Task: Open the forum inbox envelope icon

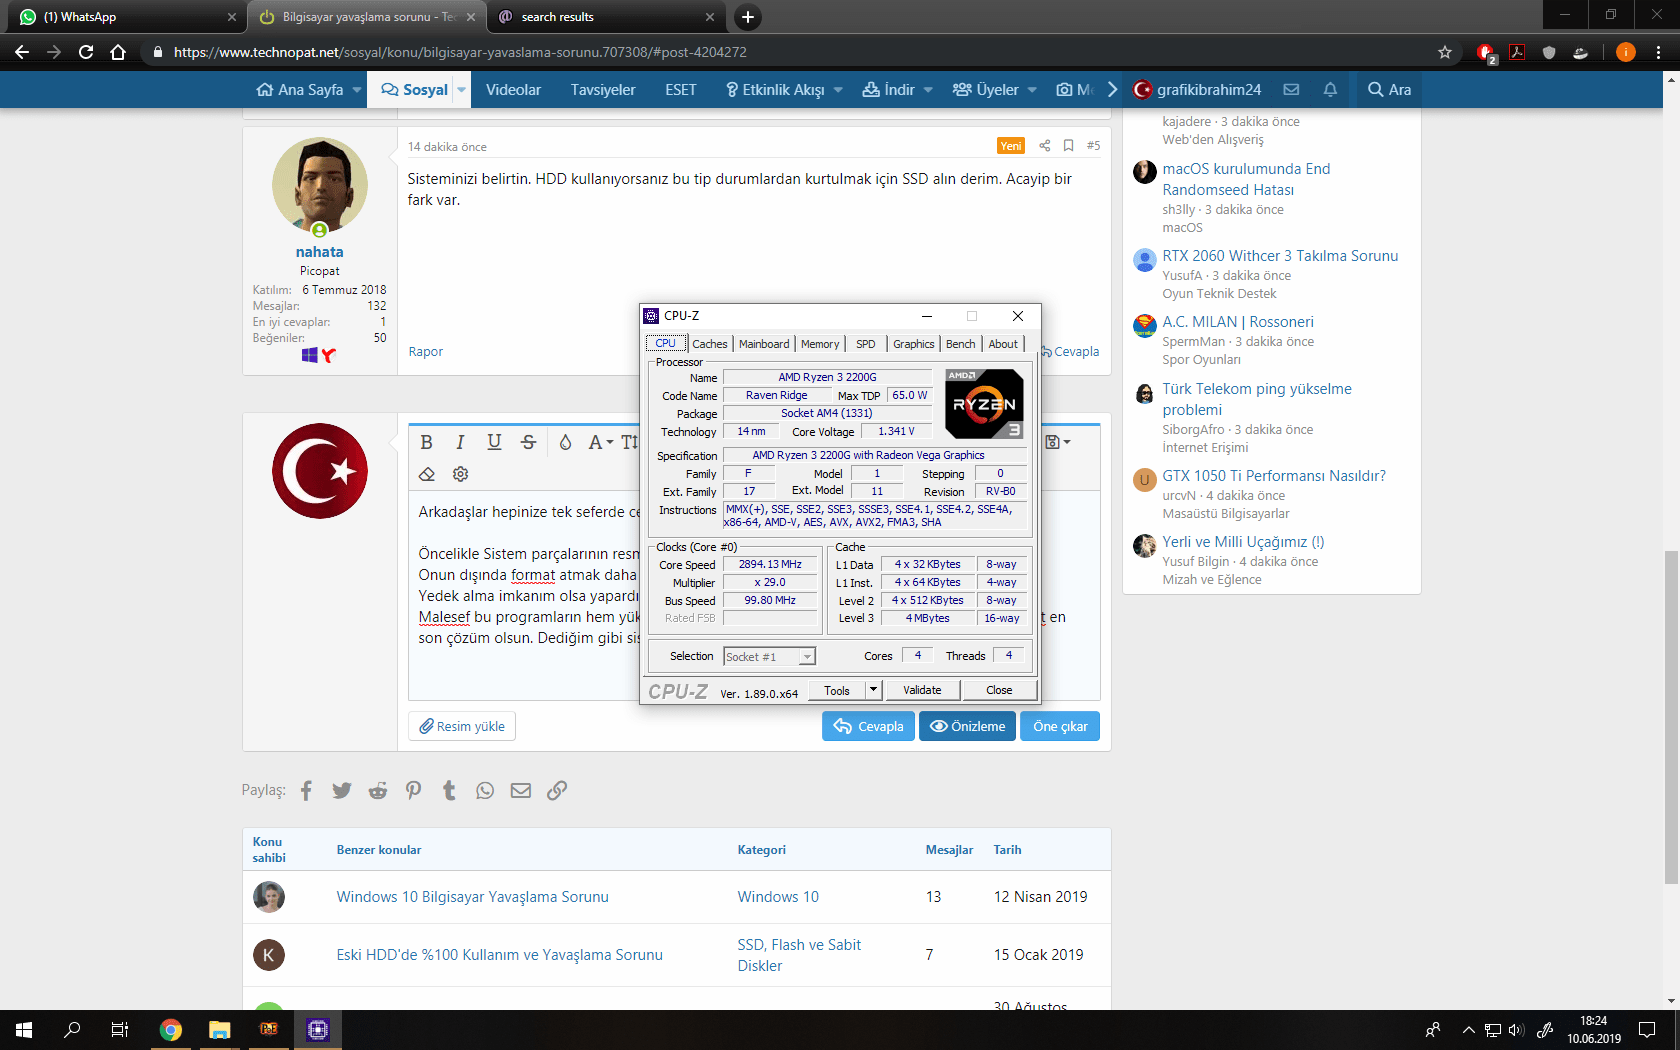Action: pyautogui.click(x=1292, y=90)
